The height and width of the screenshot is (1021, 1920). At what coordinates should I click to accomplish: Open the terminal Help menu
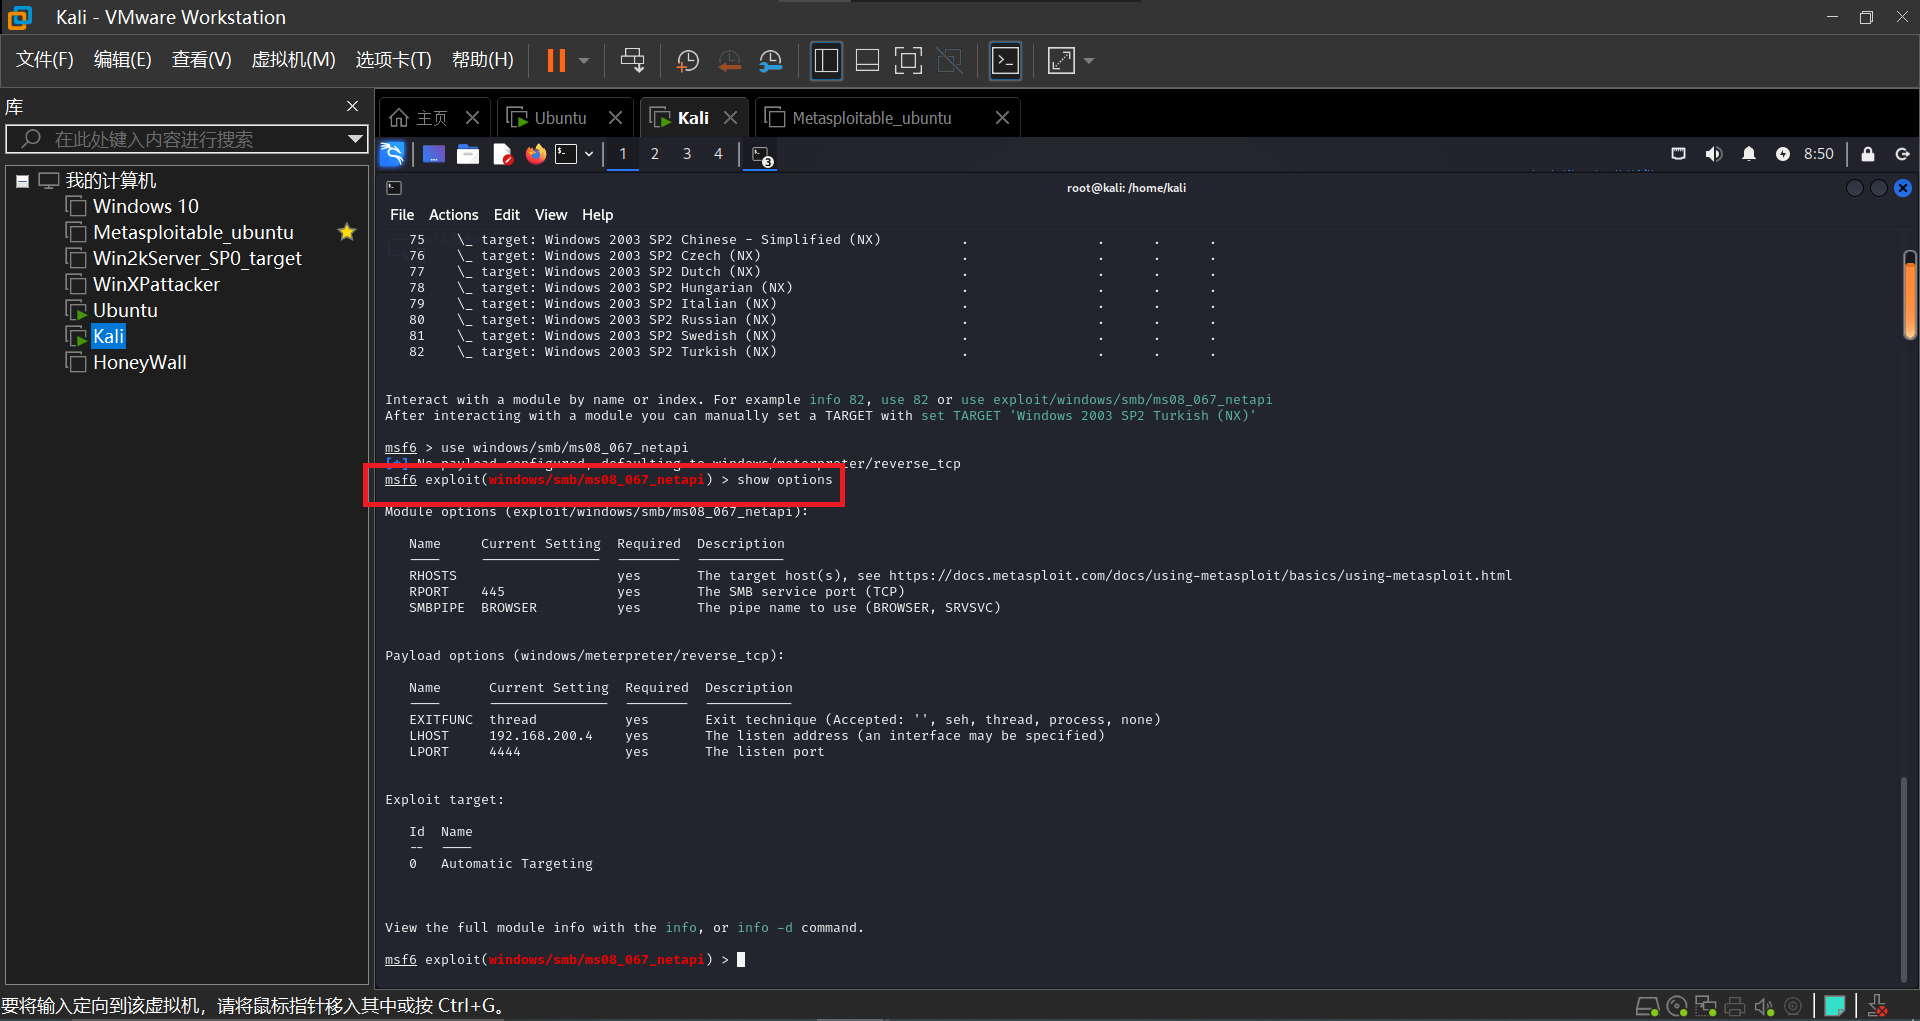[x=598, y=215]
